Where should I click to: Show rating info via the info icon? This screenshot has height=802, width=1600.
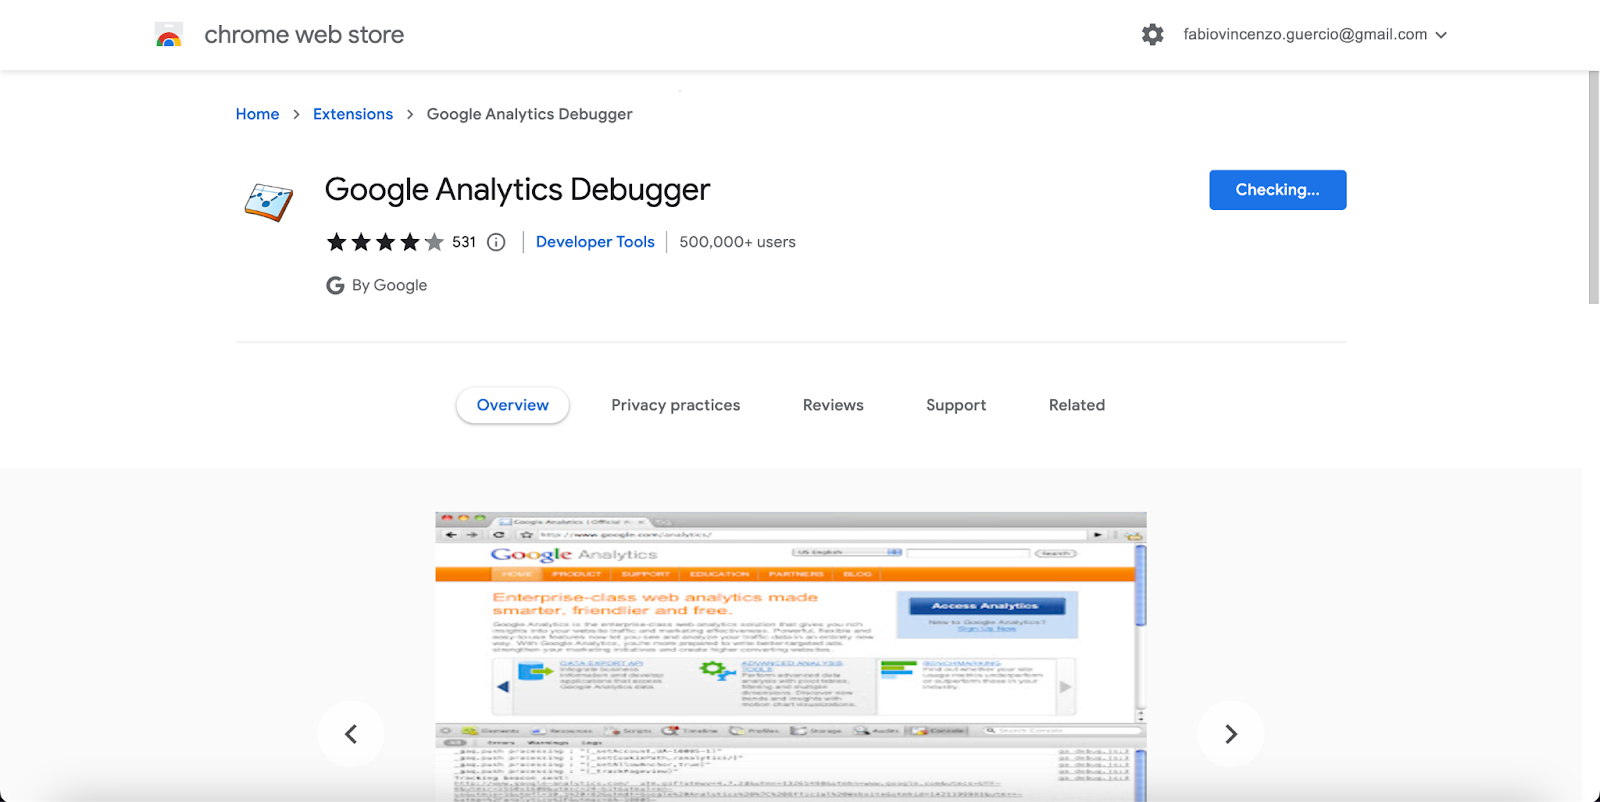[496, 242]
